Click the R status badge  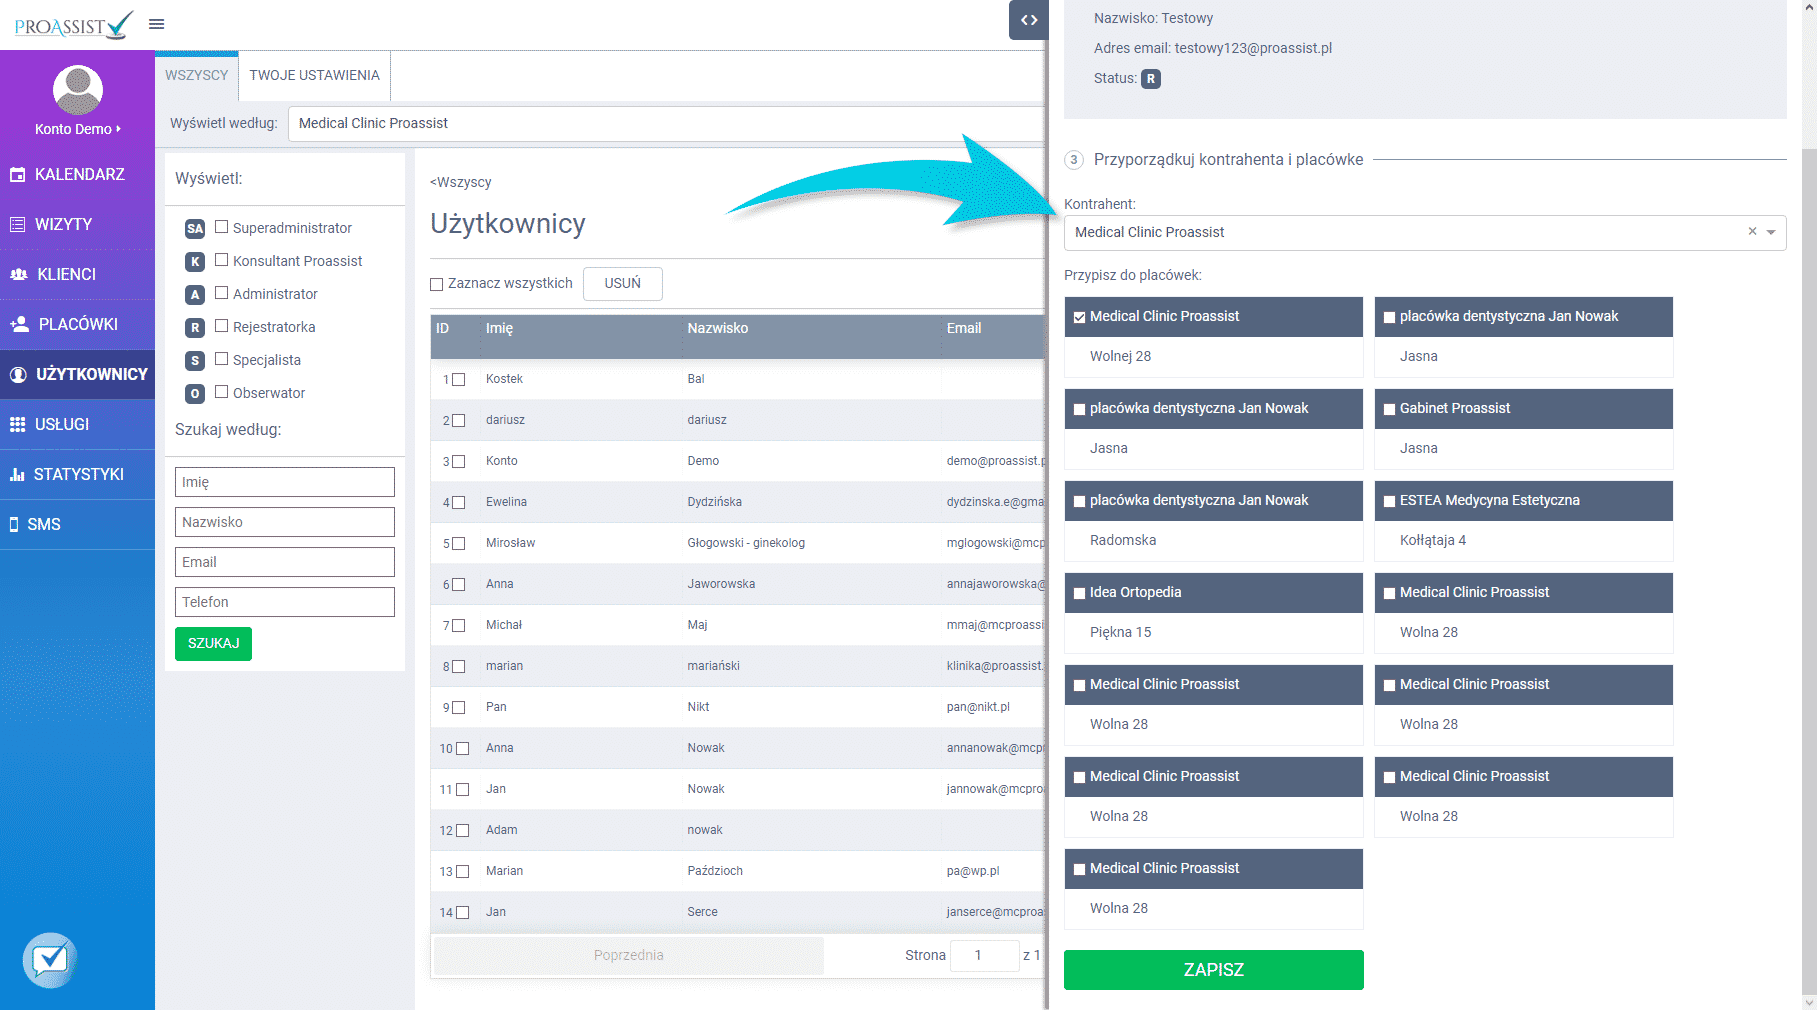pyautogui.click(x=1151, y=79)
